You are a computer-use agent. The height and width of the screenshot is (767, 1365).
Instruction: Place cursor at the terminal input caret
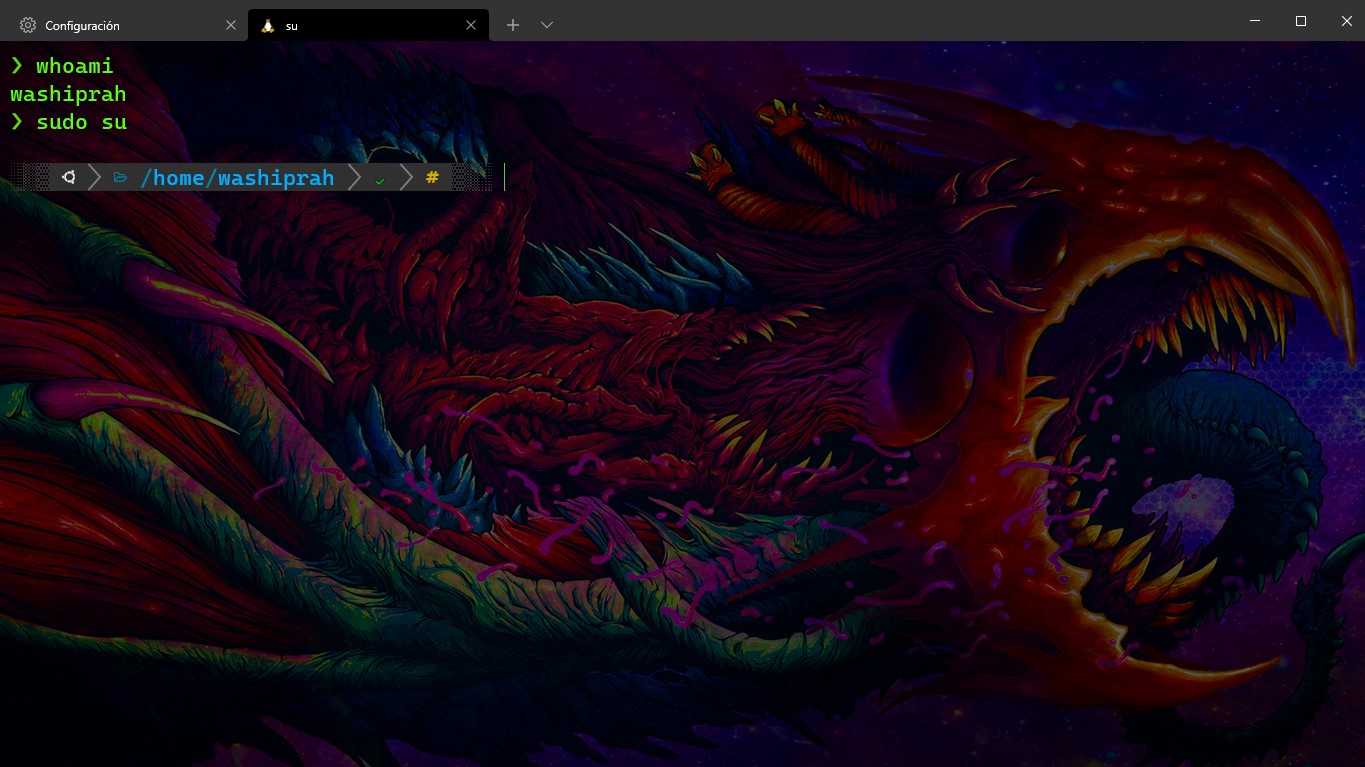coord(505,177)
